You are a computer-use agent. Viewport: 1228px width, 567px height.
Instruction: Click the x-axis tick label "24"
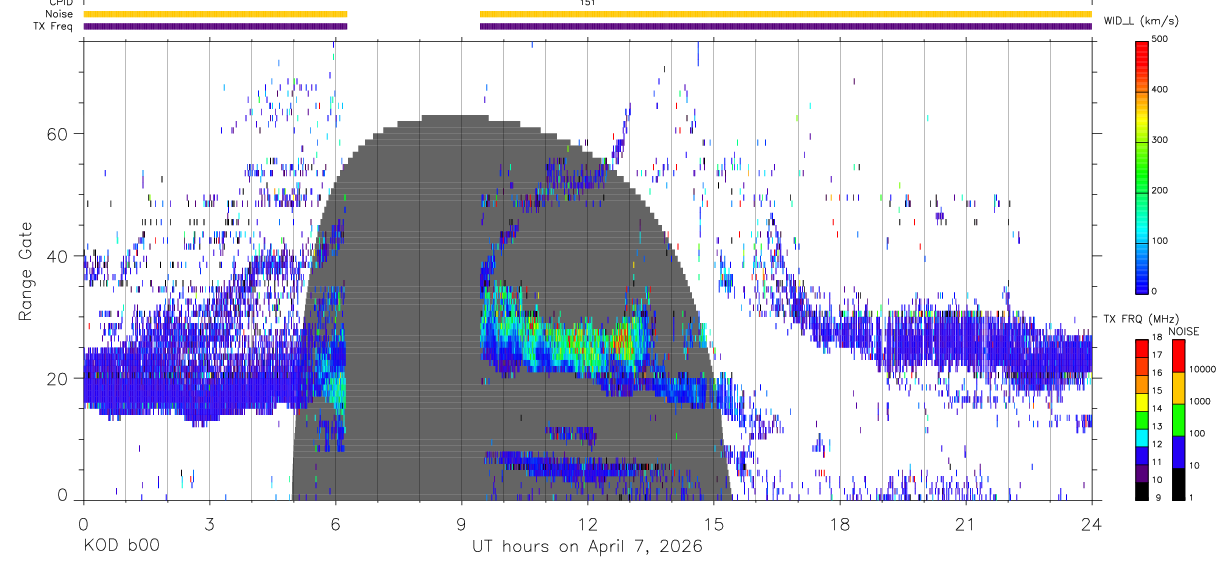(1091, 524)
